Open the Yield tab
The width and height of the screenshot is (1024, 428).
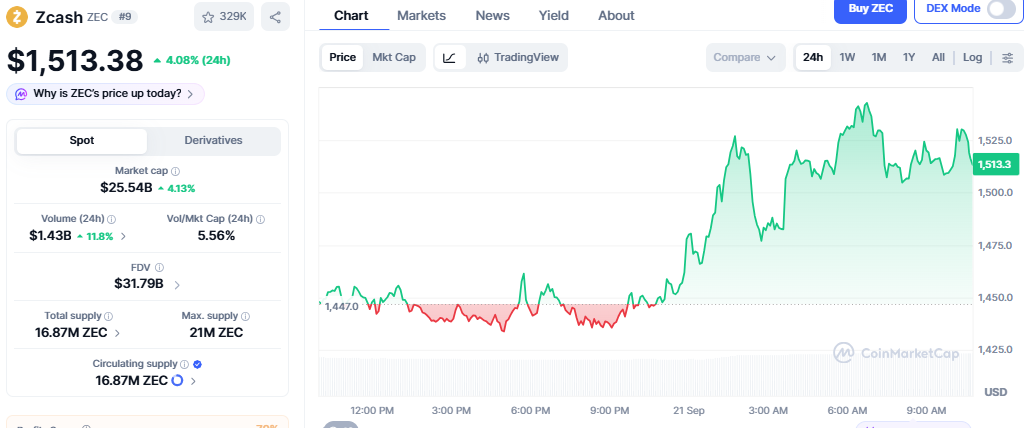(x=554, y=16)
